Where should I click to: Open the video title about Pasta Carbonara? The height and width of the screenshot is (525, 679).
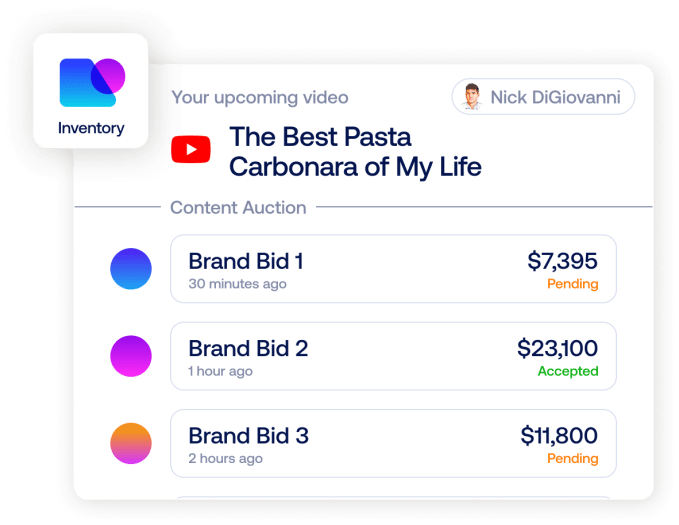point(355,151)
